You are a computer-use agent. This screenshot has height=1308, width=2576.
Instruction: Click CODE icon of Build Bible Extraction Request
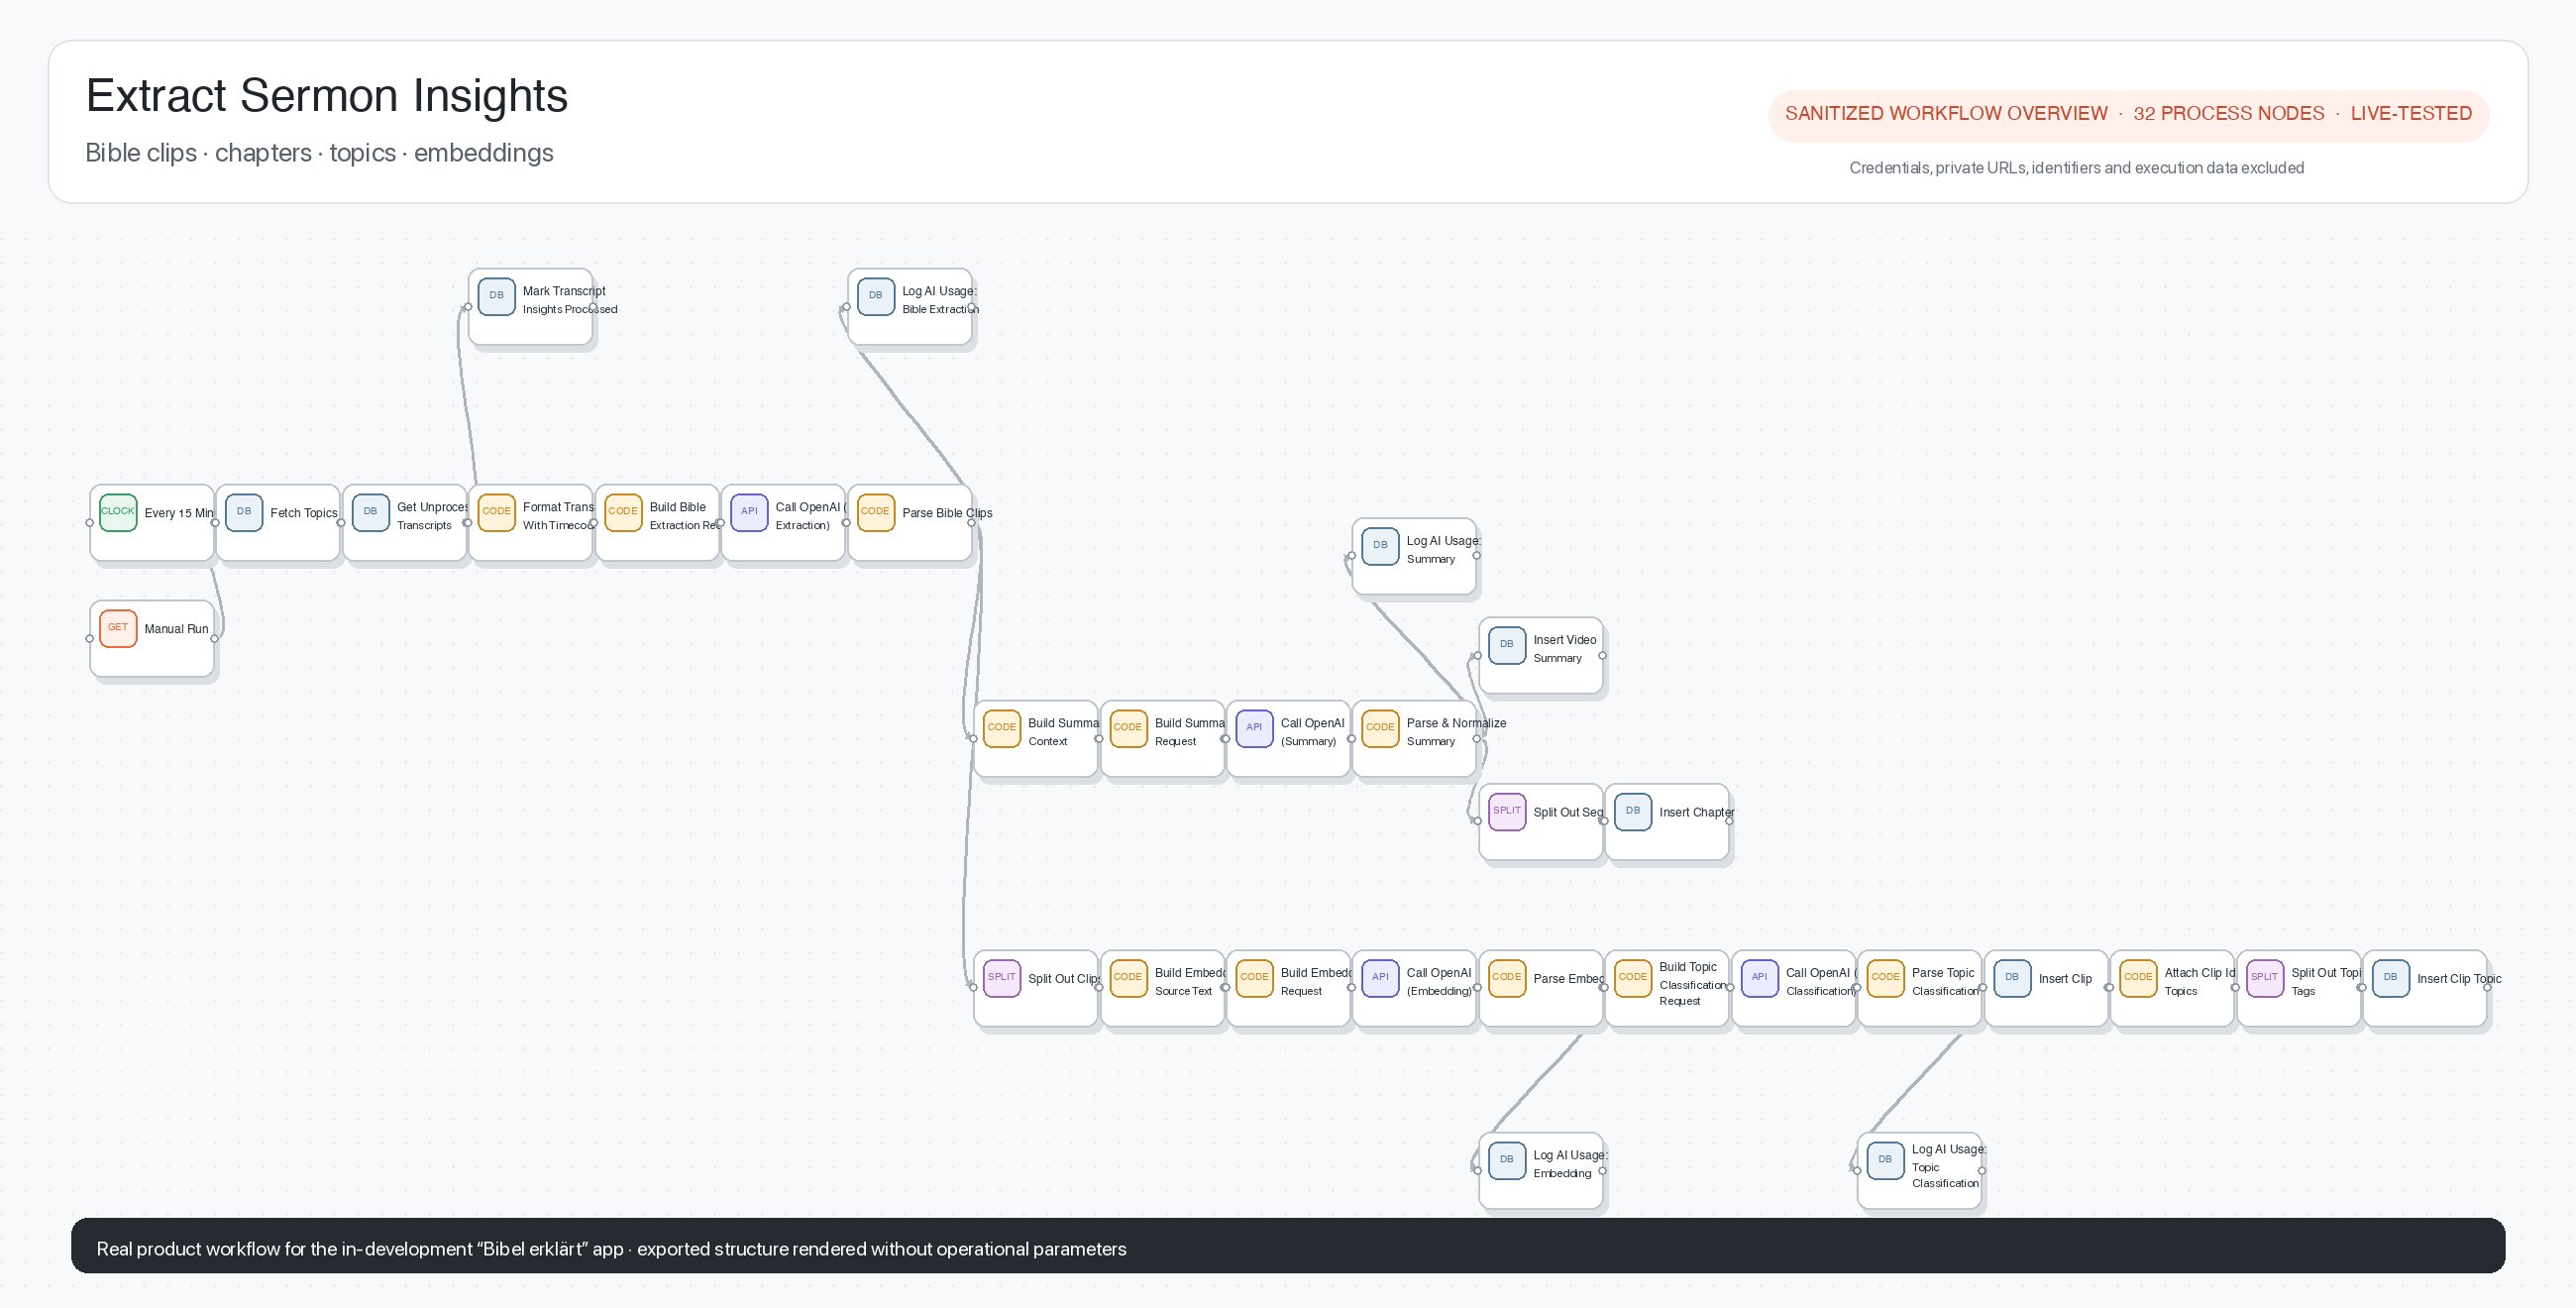(623, 512)
